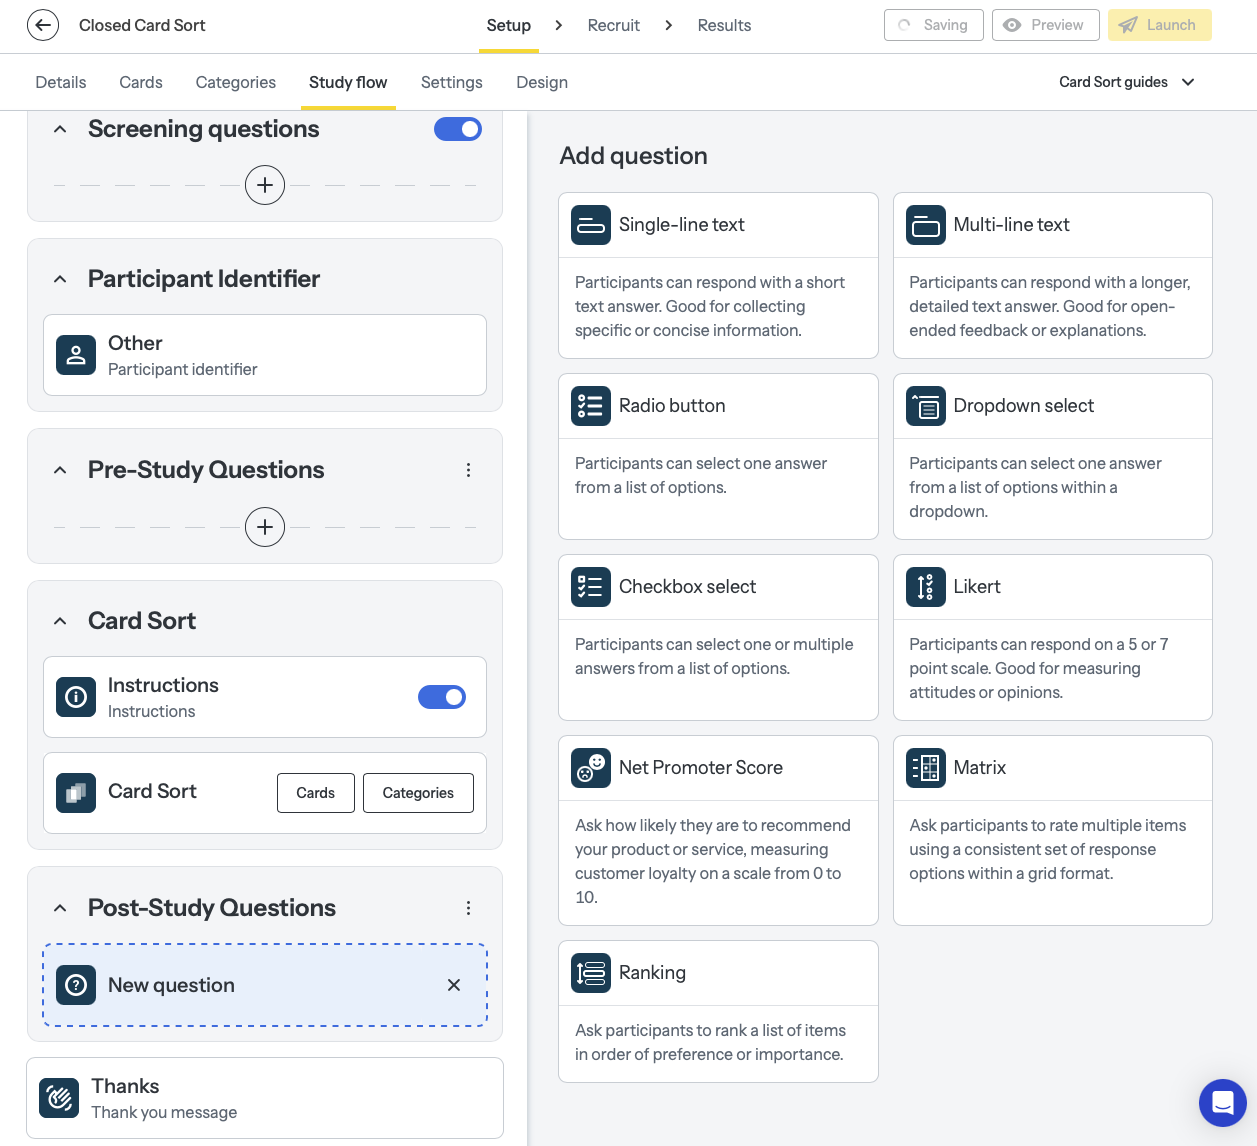
Task: Open the Intercom chat bubble
Action: click(x=1222, y=1103)
